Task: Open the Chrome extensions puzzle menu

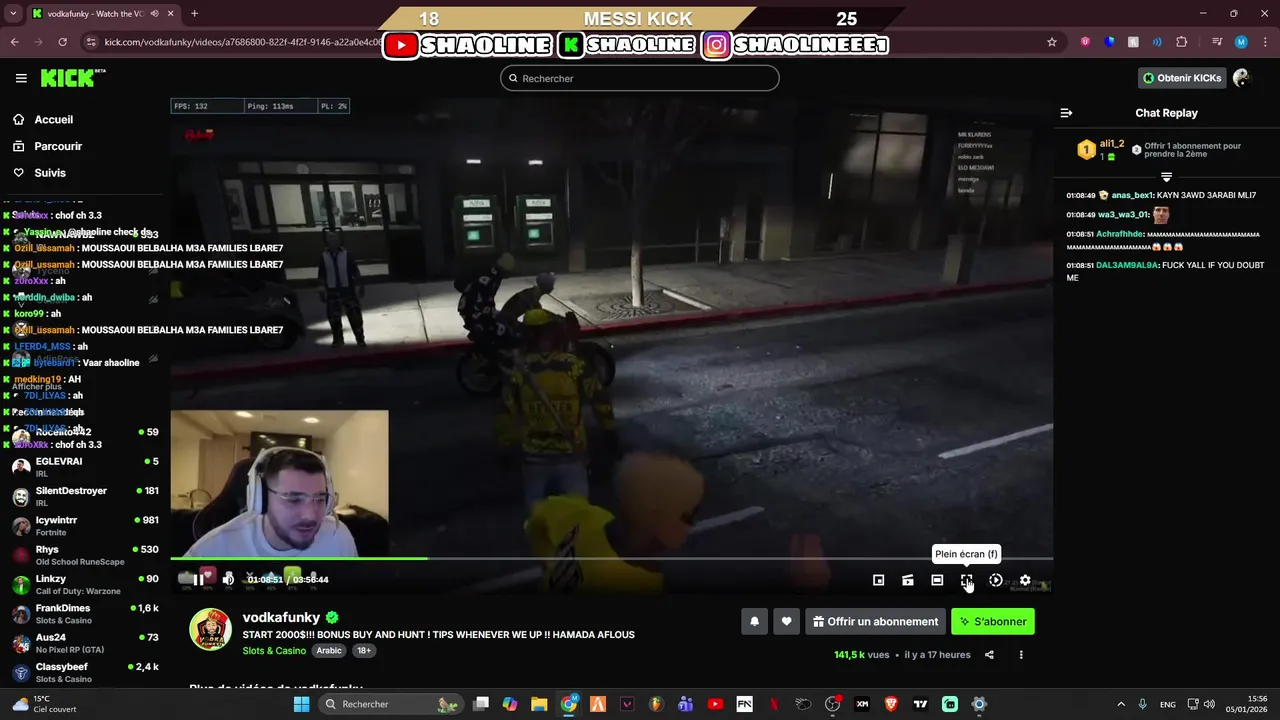Action: pyautogui.click(x=1182, y=42)
